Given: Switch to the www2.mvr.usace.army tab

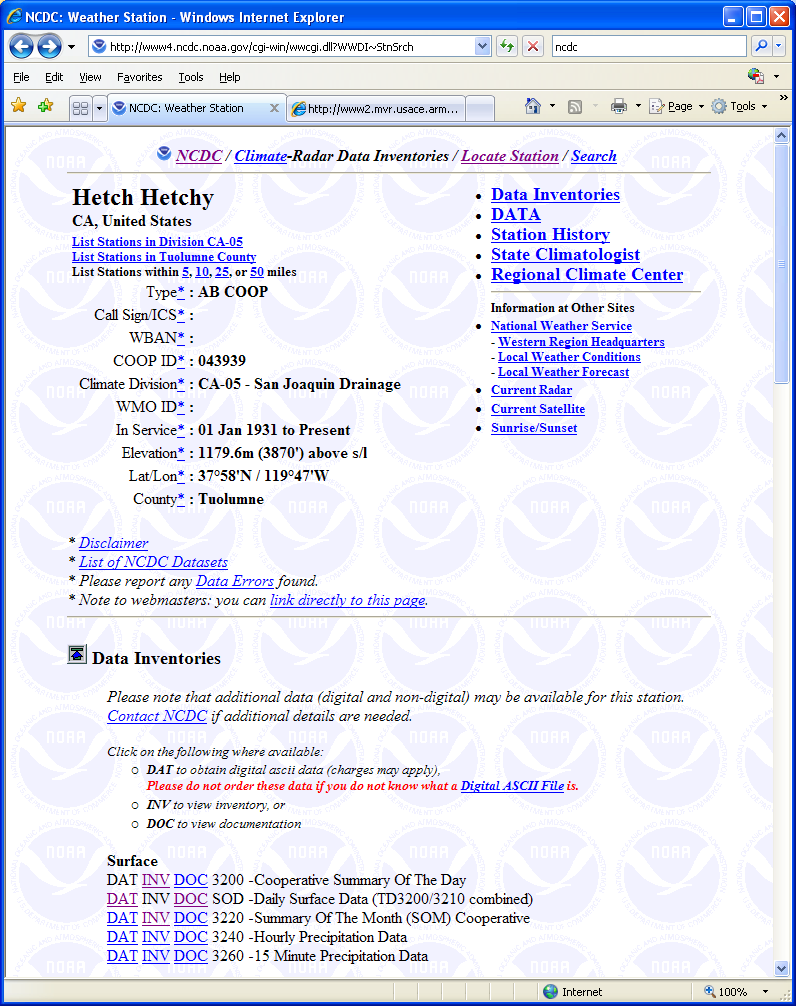Looking at the screenshot, I should click(375, 109).
